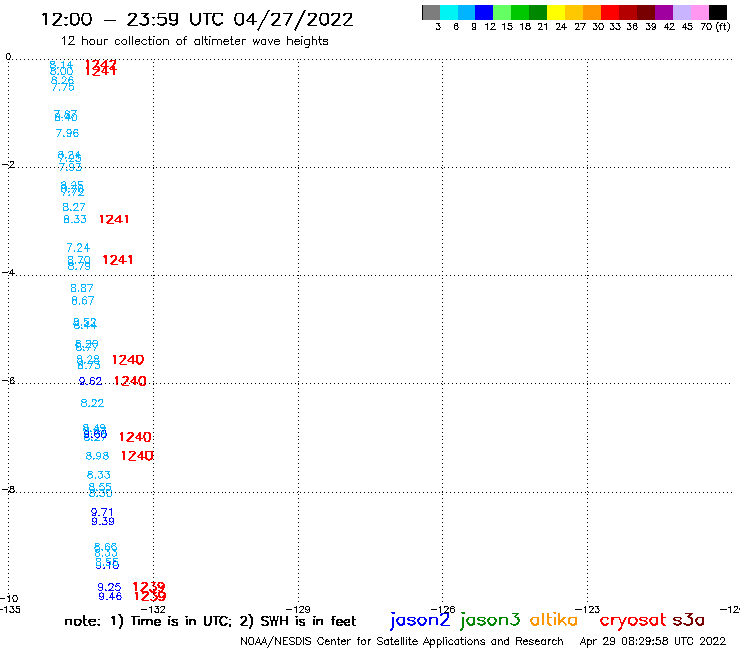Click the 8.33 value beside the 1241 label
Image resolution: width=740 pixels, height=650 pixels.
tap(75, 219)
